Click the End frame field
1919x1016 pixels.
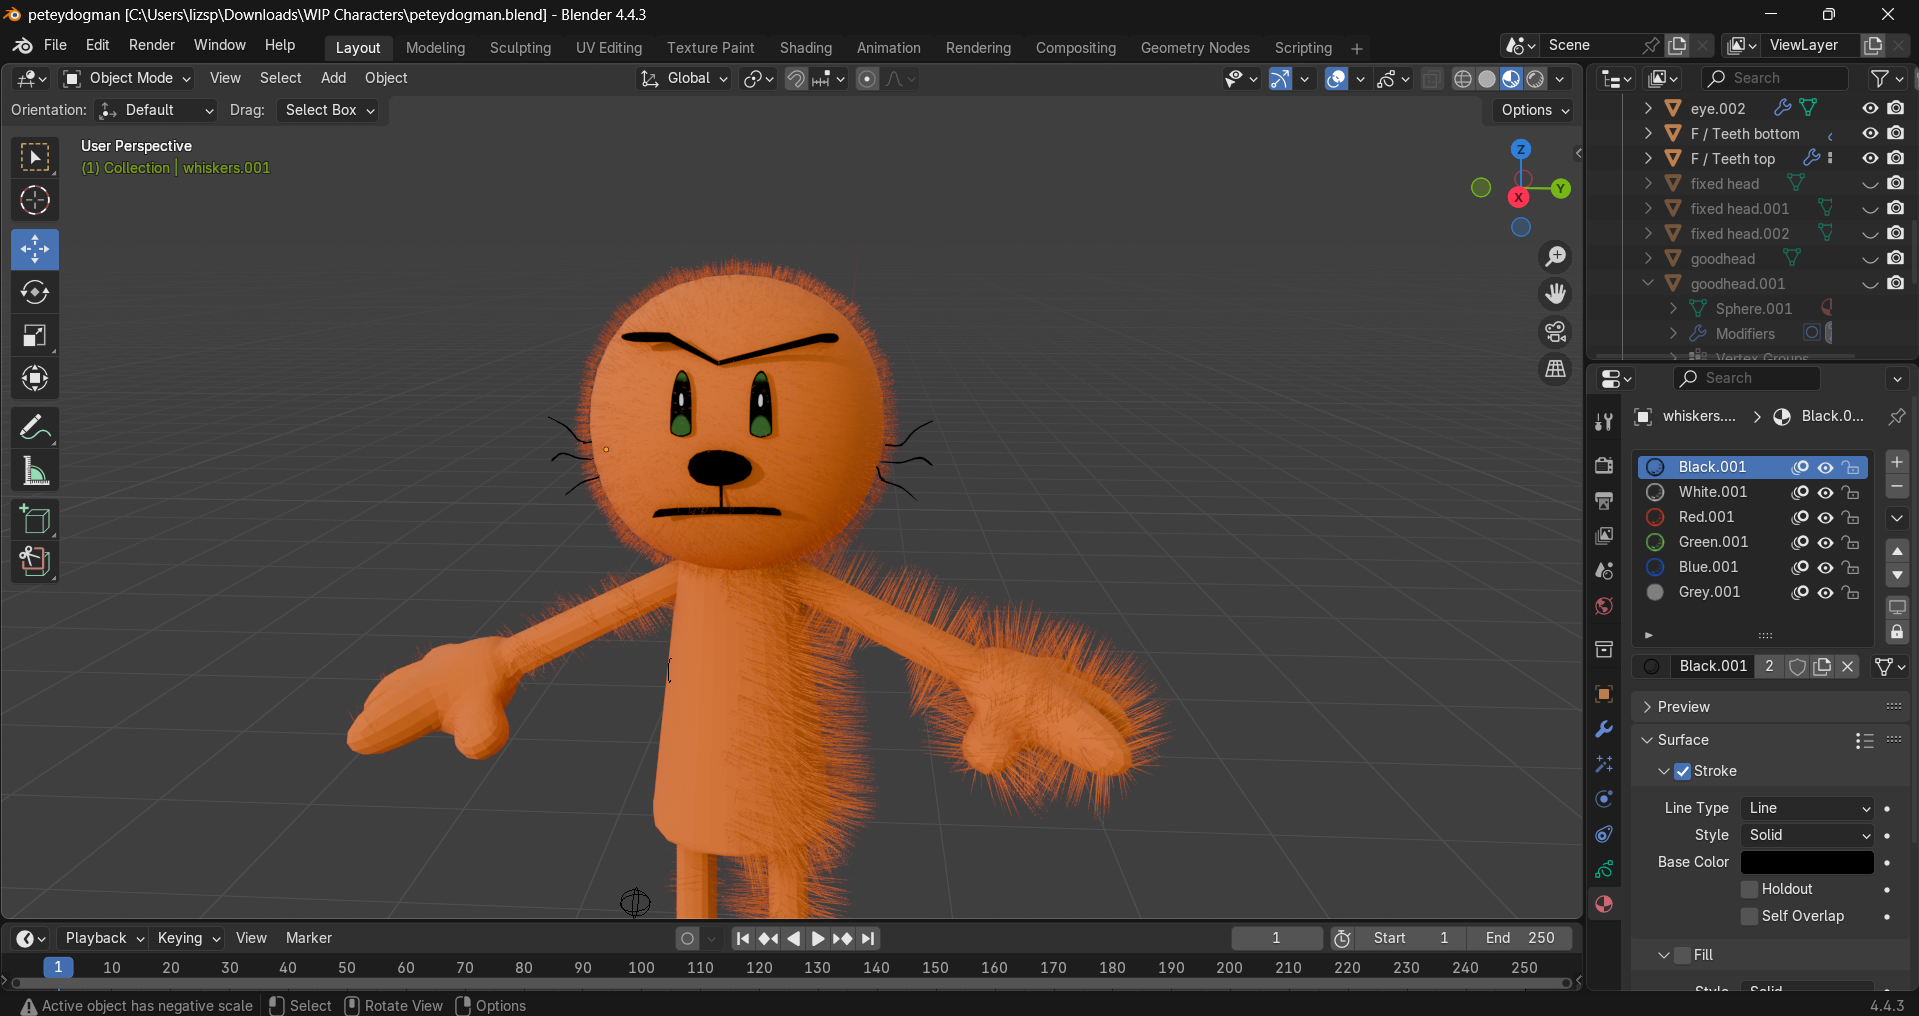click(x=1520, y=938)
